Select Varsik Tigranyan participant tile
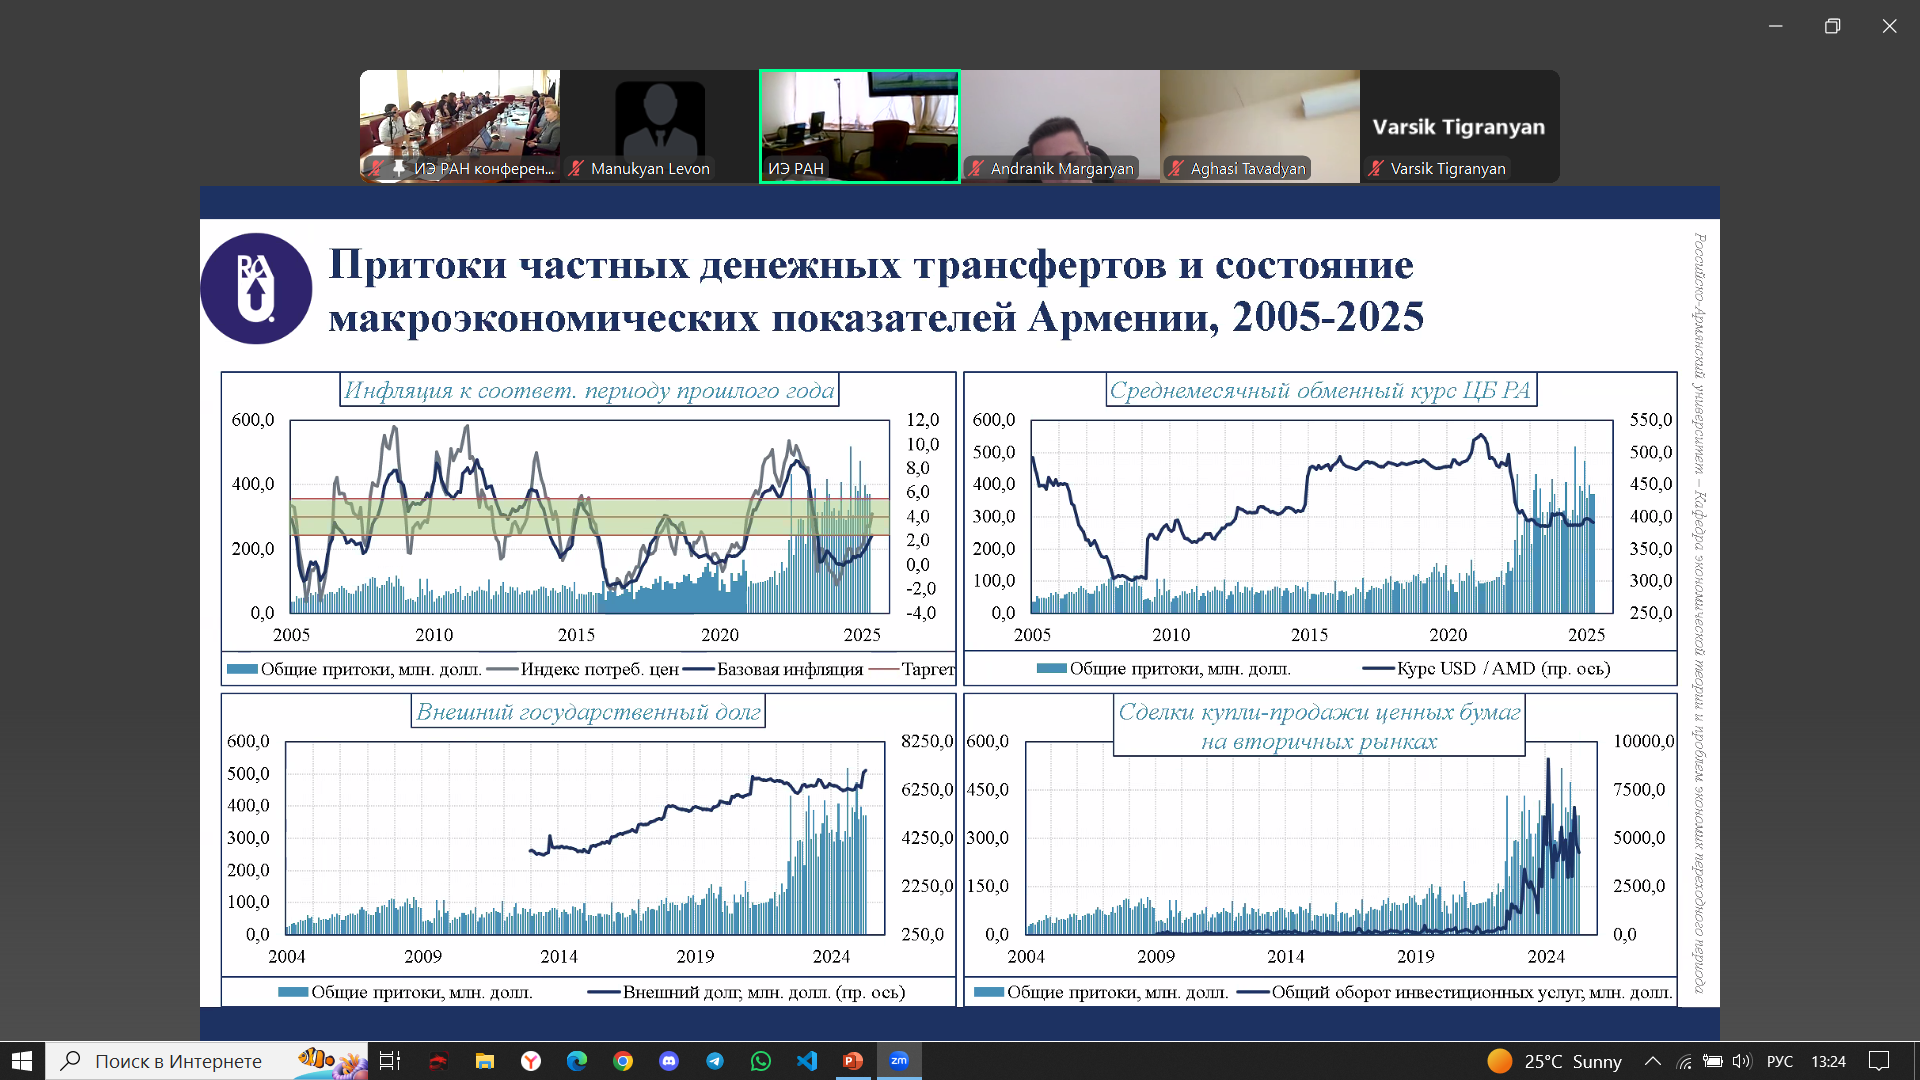This screenshot has height=1080, width=1920. click(x=1460, y=126)
